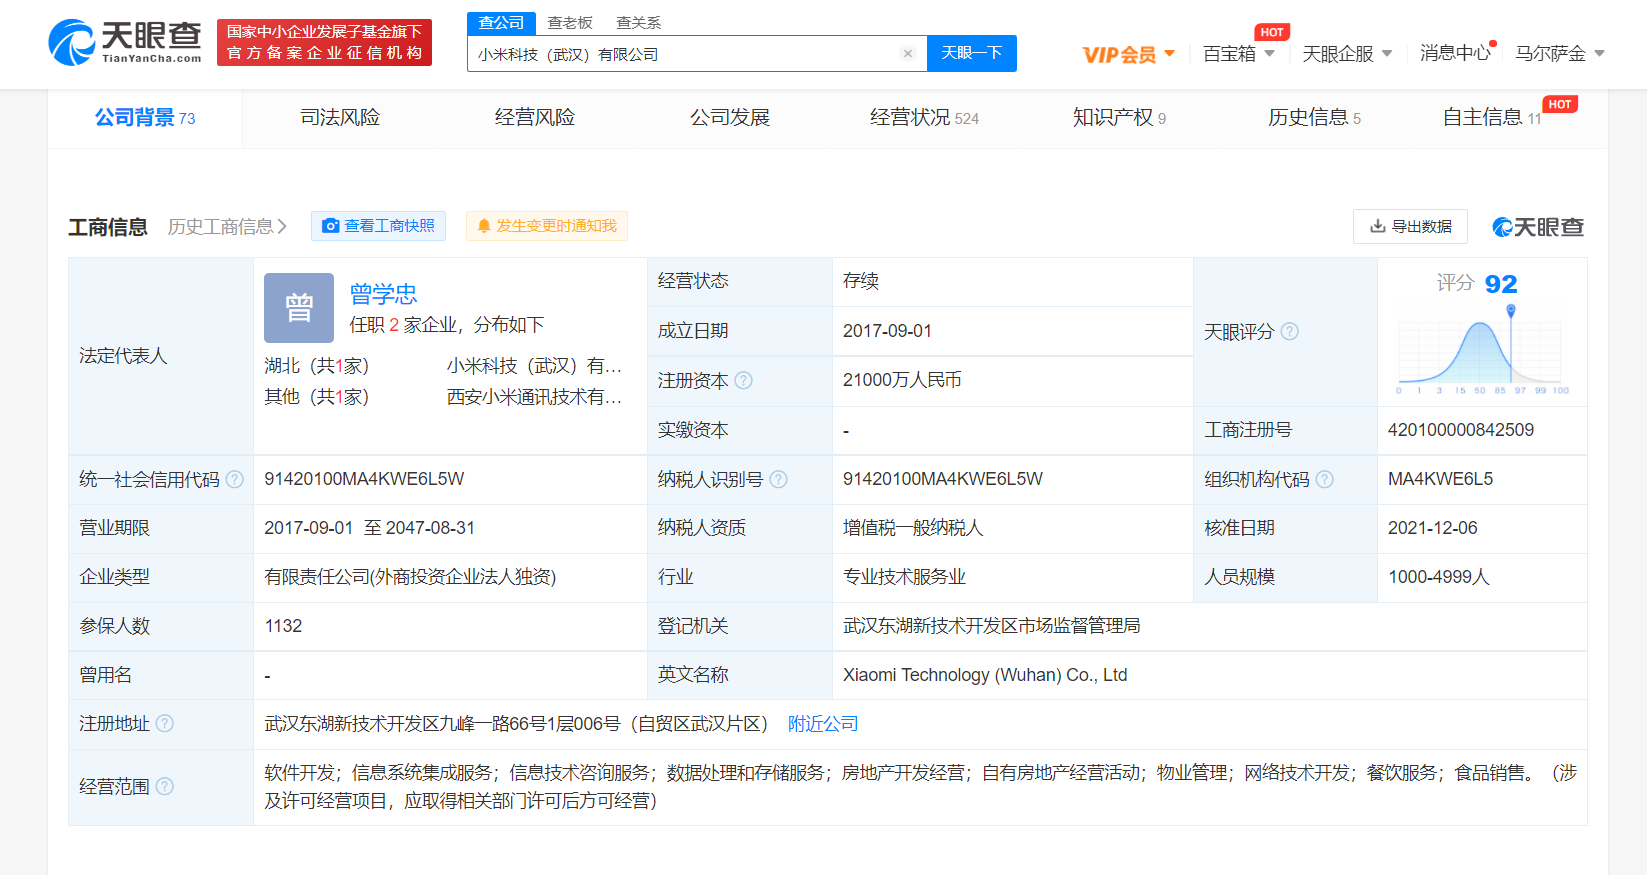This screenshot has height=875, width=1647.
Task: Expand the VIP会员 dropdown
Action: (x=1128, y=54)
